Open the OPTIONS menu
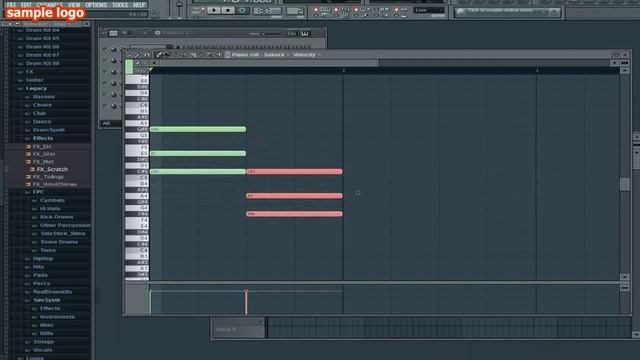Image resolution: width=640 pixels, height=360 pixels. 96,5
